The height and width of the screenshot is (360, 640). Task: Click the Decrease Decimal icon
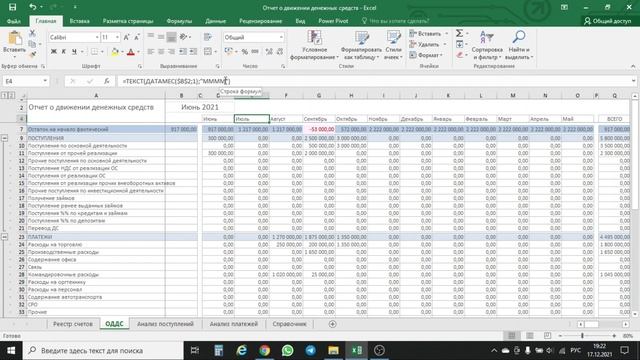tap(280, 51)
